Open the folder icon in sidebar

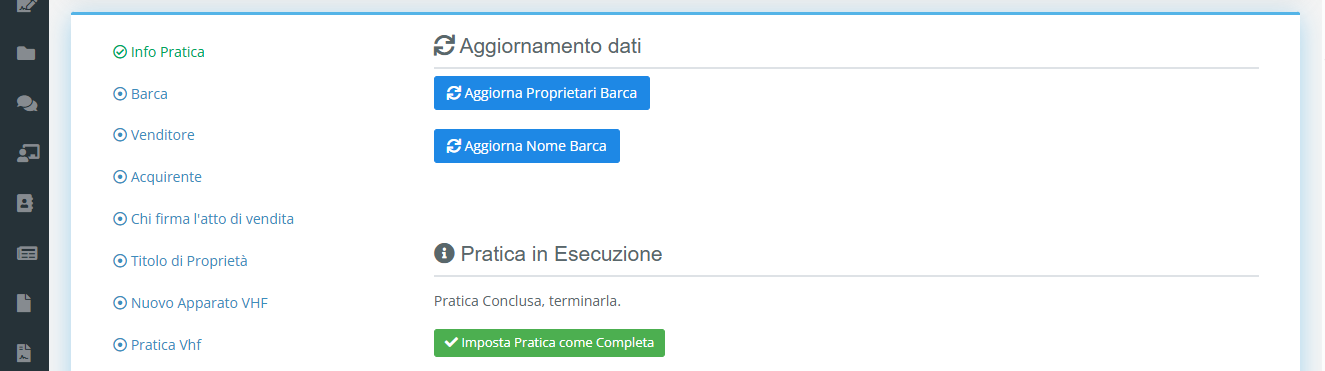coord(26,53)
